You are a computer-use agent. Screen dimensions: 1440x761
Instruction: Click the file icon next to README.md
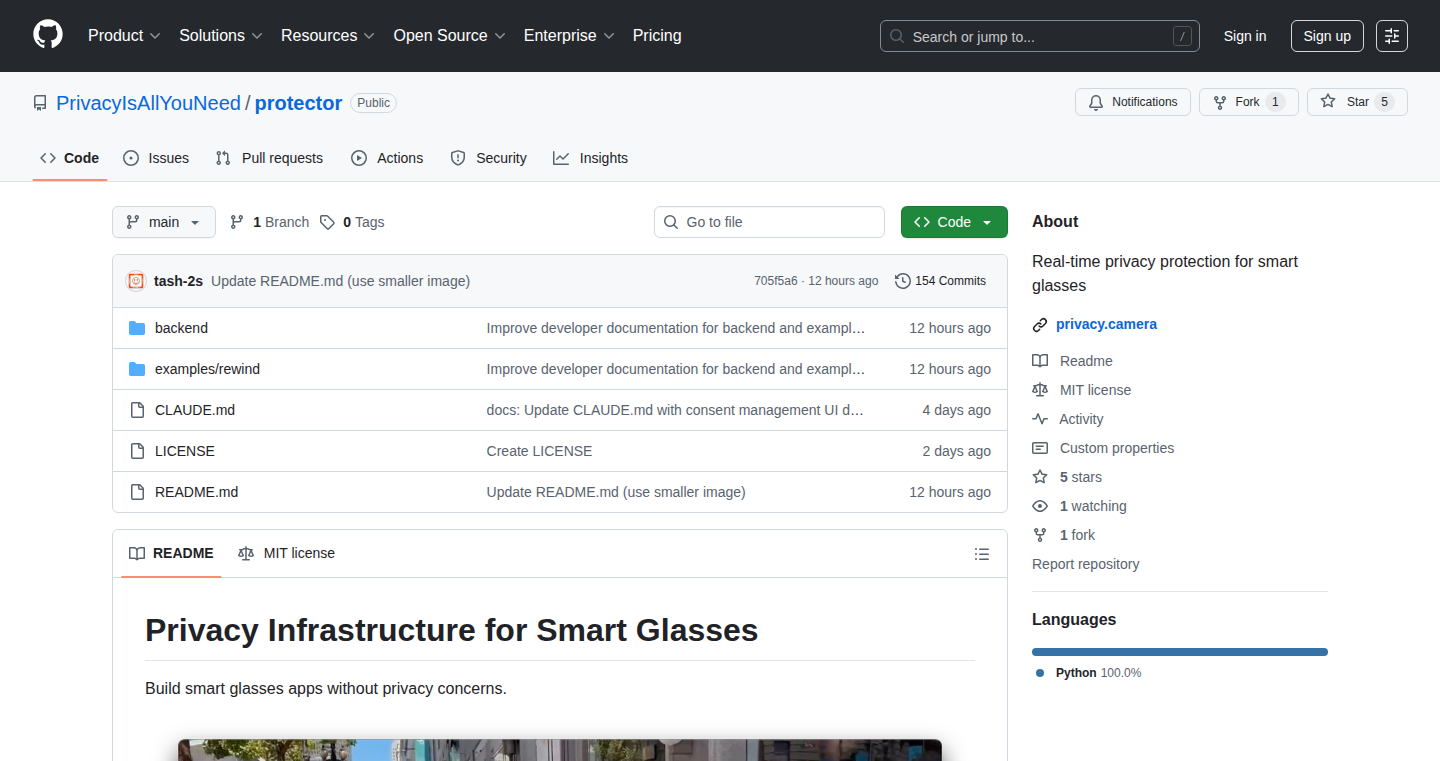pyautogui.click(x=137, y=492)
